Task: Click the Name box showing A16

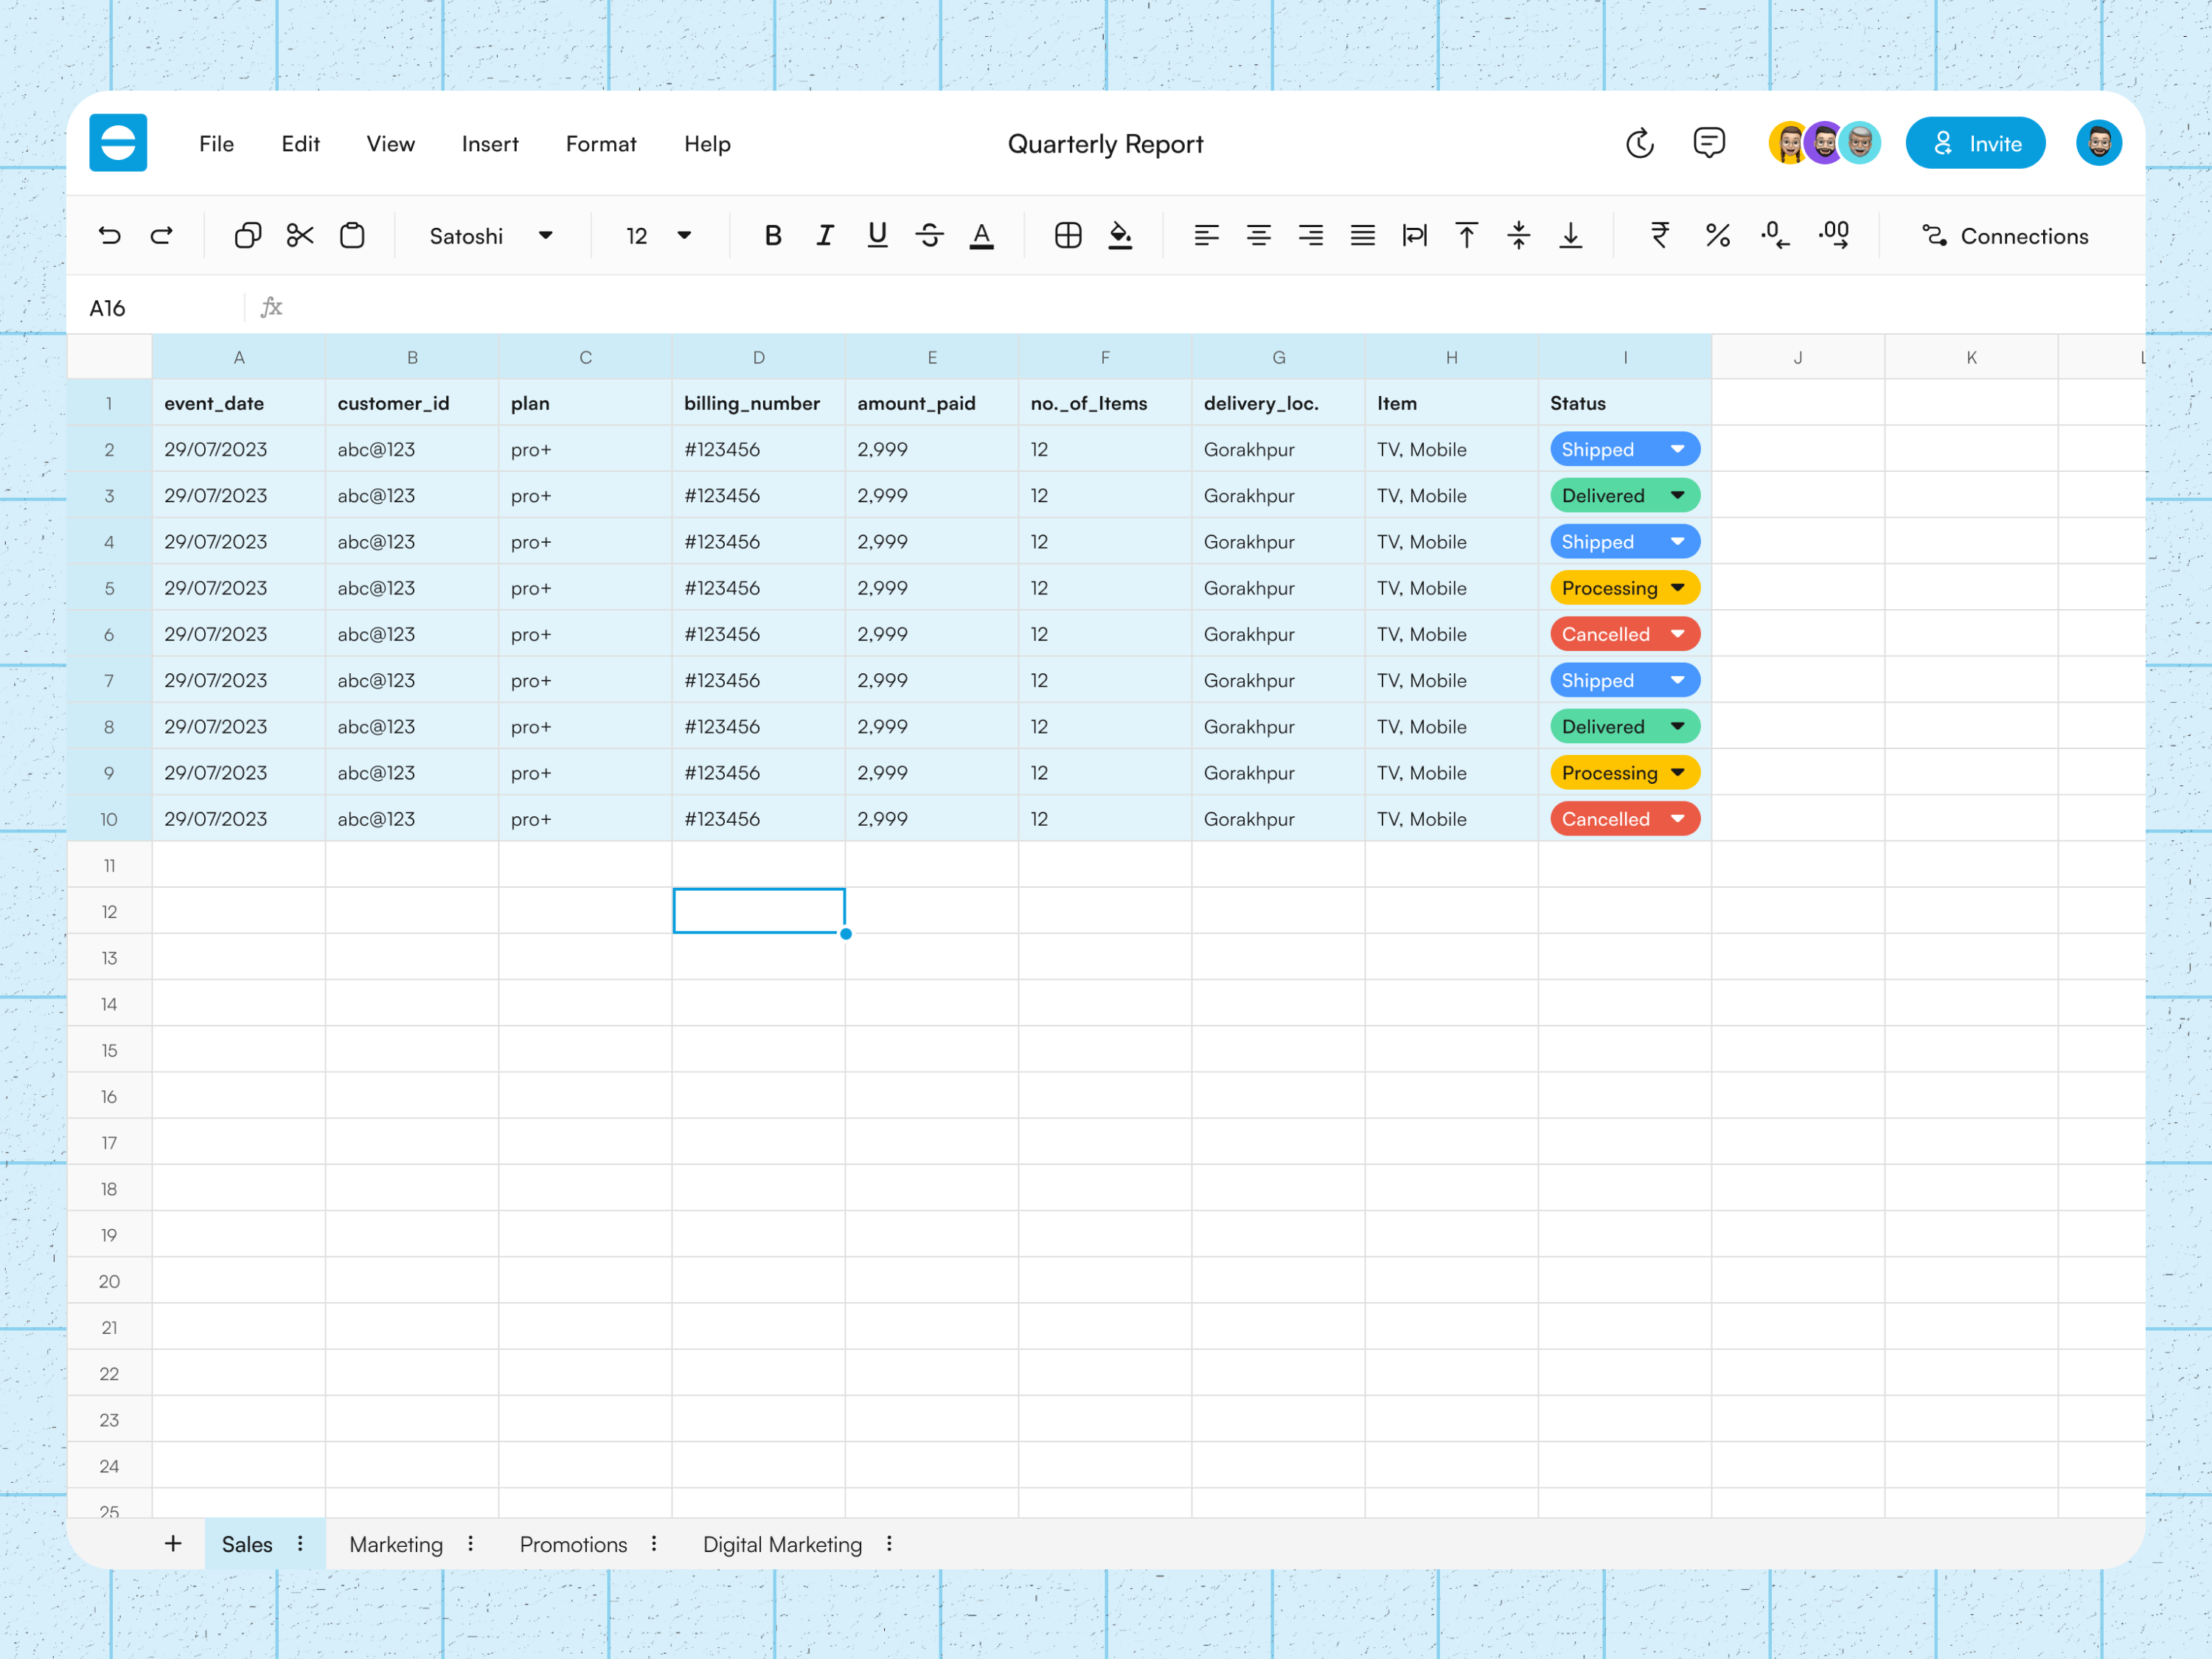Action: point(107,307)
